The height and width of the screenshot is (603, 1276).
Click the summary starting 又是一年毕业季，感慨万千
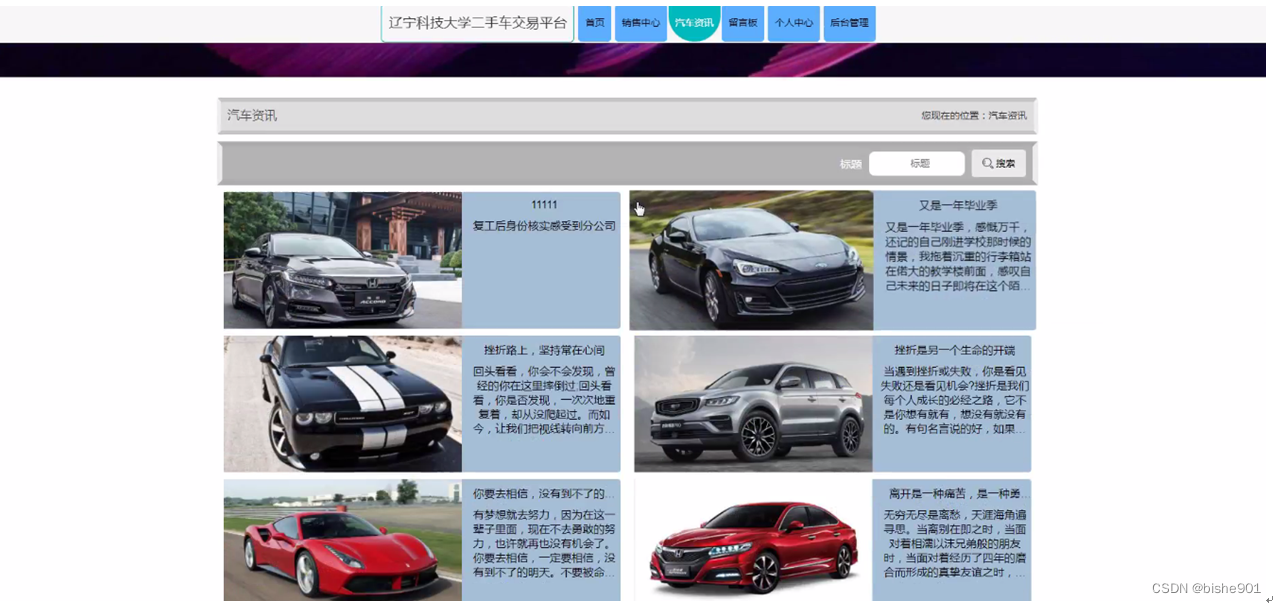click(x=958, y=256)
